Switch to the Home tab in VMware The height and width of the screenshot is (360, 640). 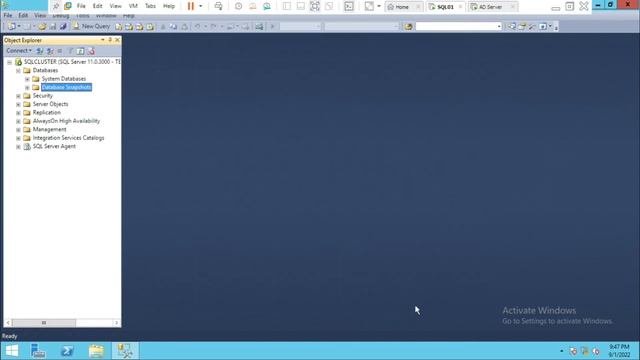point(403,7)
